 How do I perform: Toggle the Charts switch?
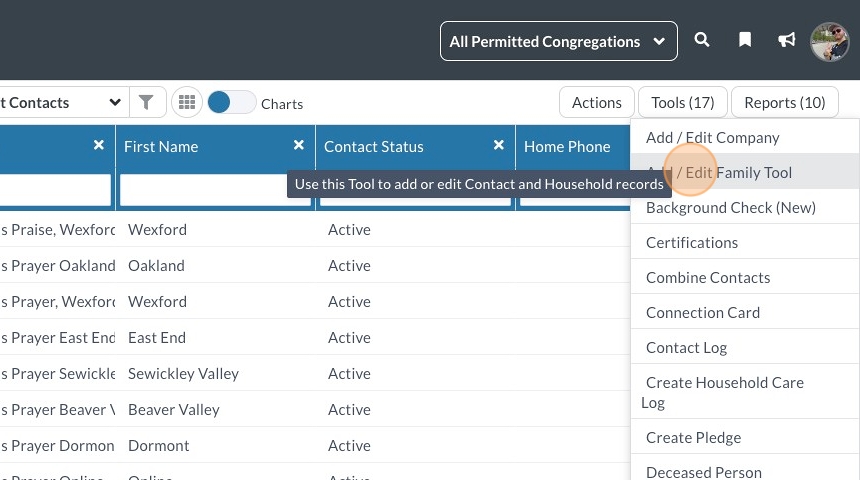231,102
